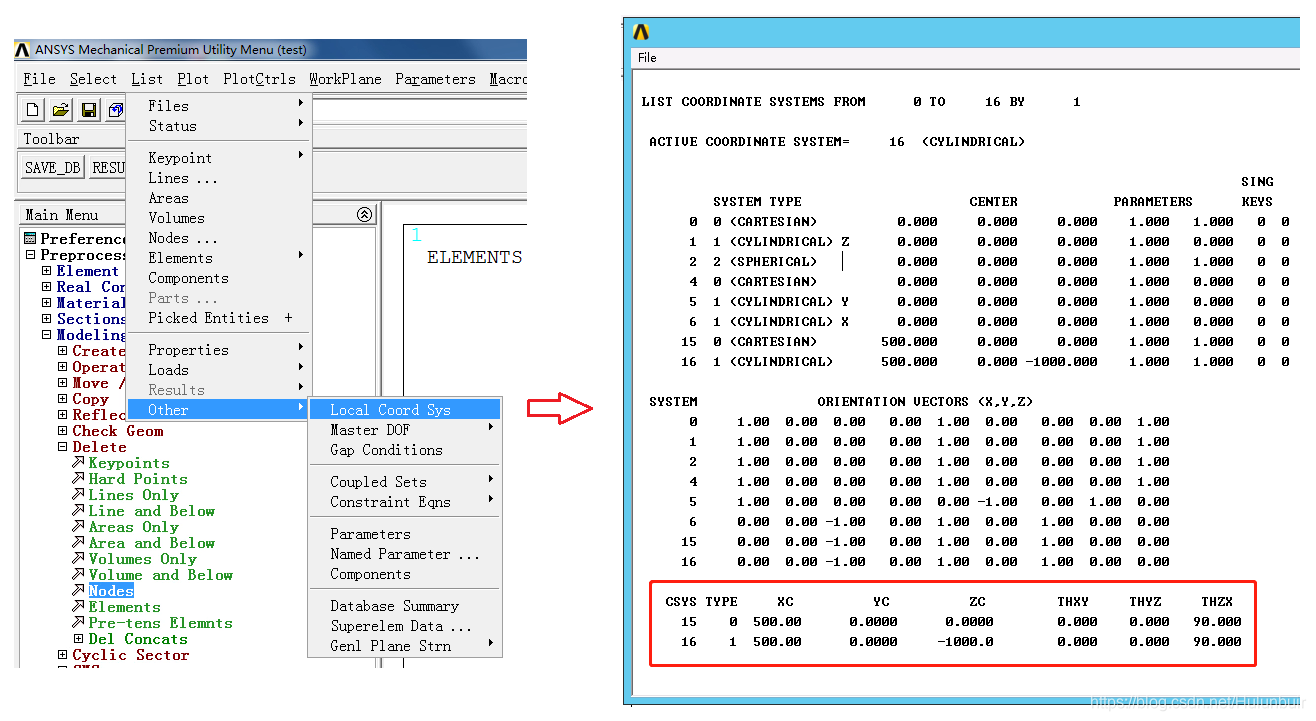Expand the Del Concats tree node
This screenshot has height=721, width=1316.
78,639
